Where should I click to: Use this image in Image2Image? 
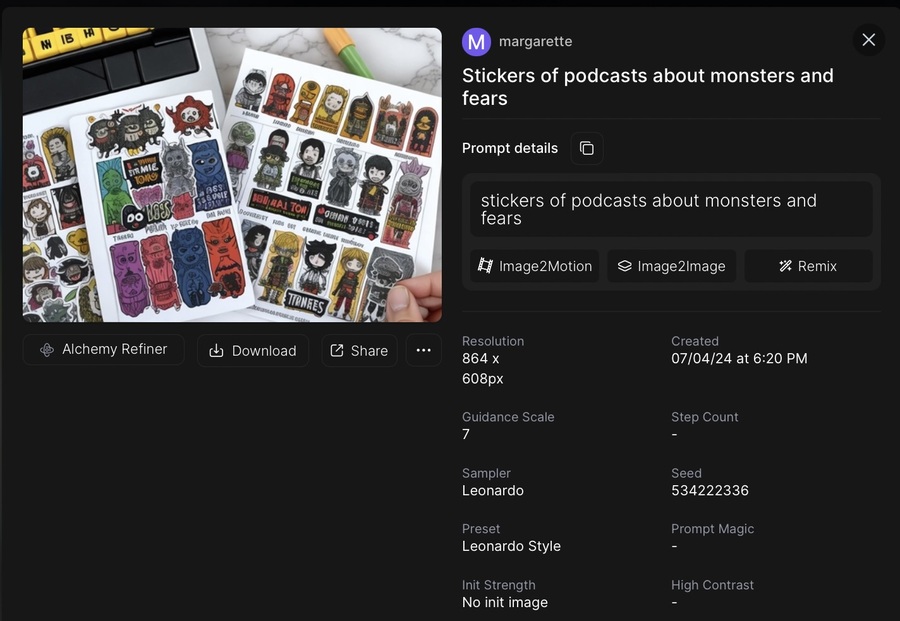click(x=672, y=266)
